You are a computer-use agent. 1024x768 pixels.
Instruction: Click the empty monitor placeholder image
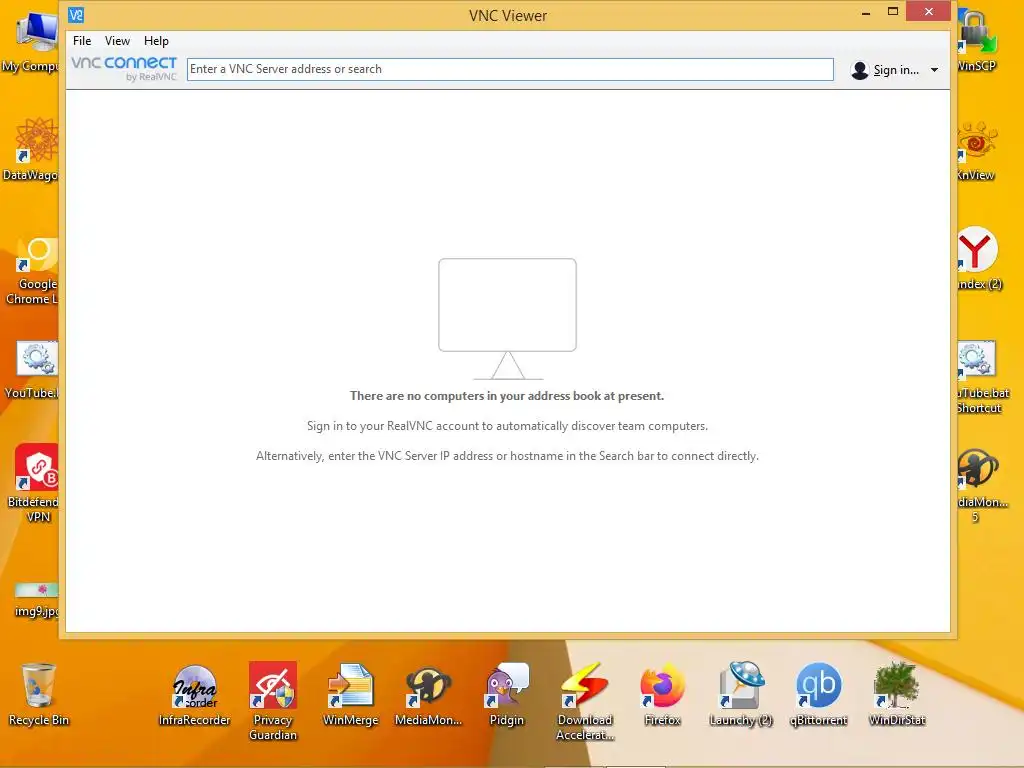click(507, 319)
